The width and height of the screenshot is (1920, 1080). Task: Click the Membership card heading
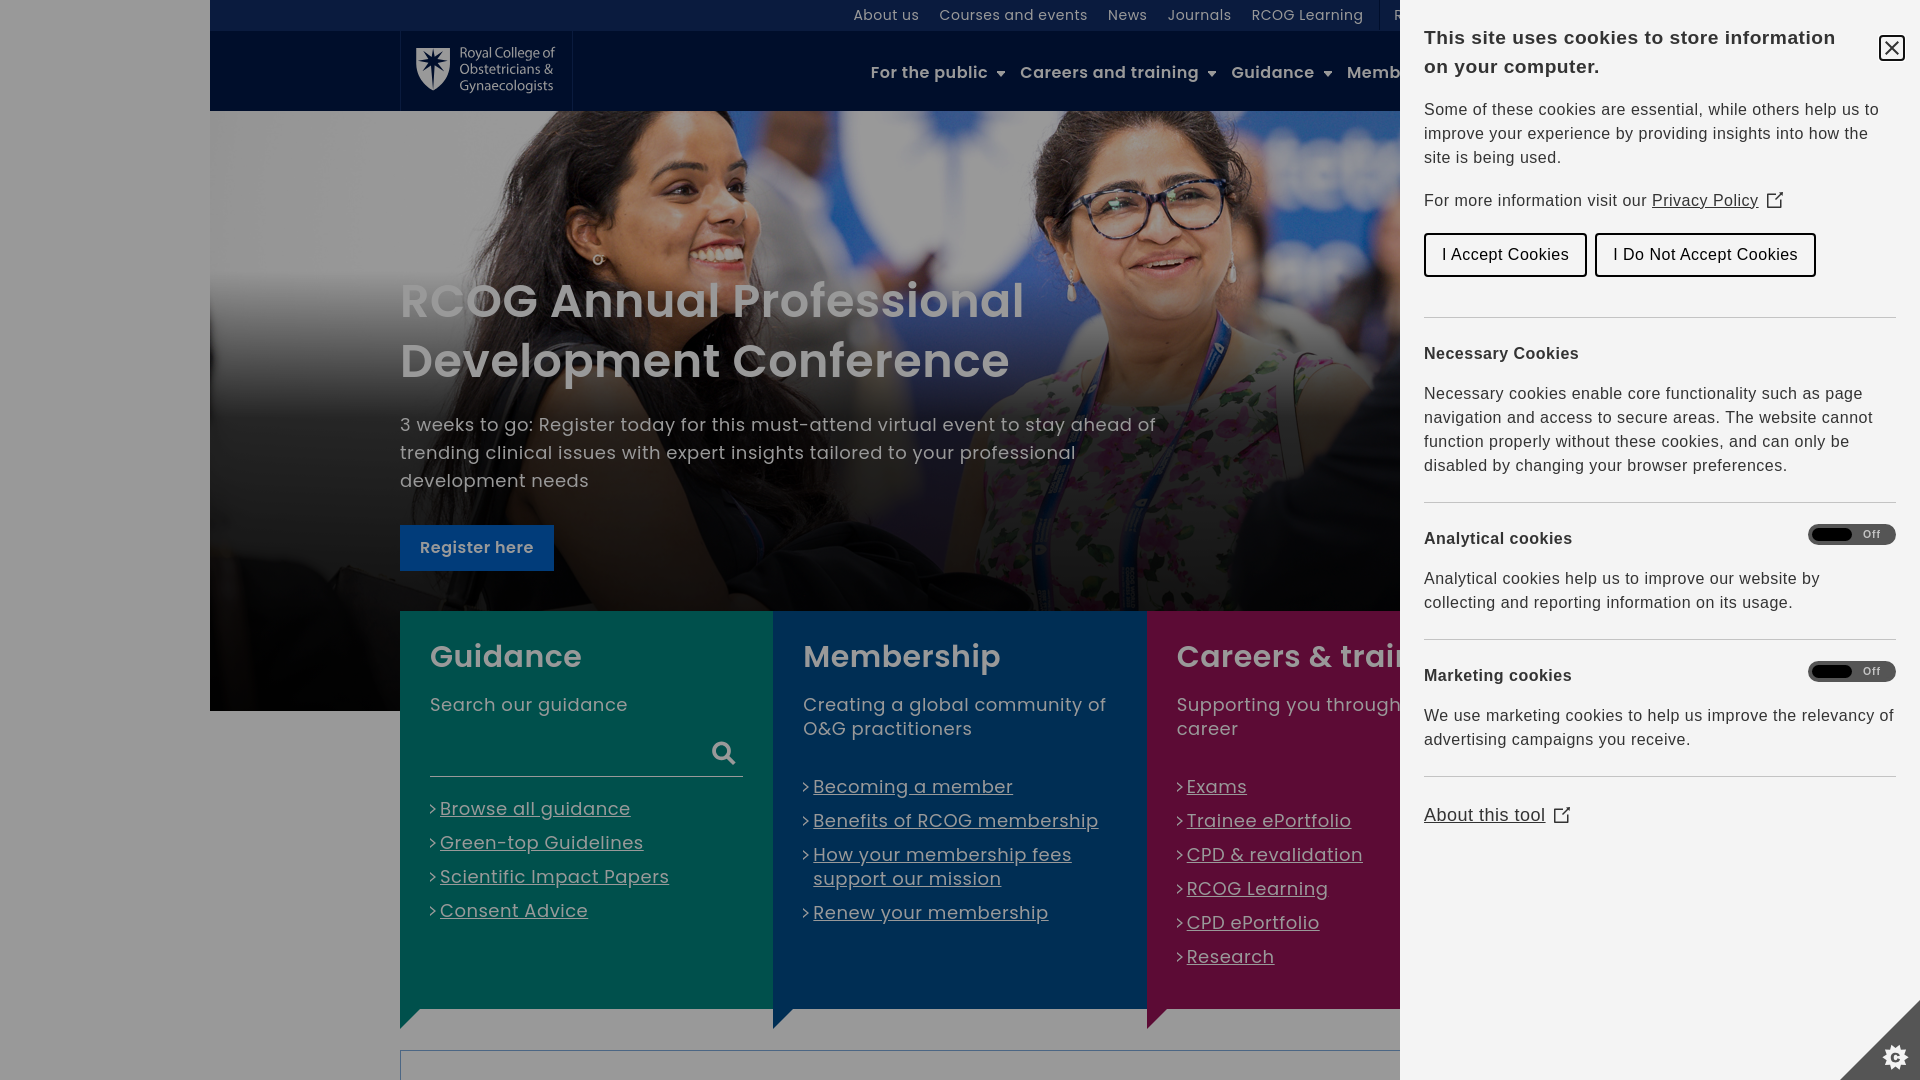point(902,657)
